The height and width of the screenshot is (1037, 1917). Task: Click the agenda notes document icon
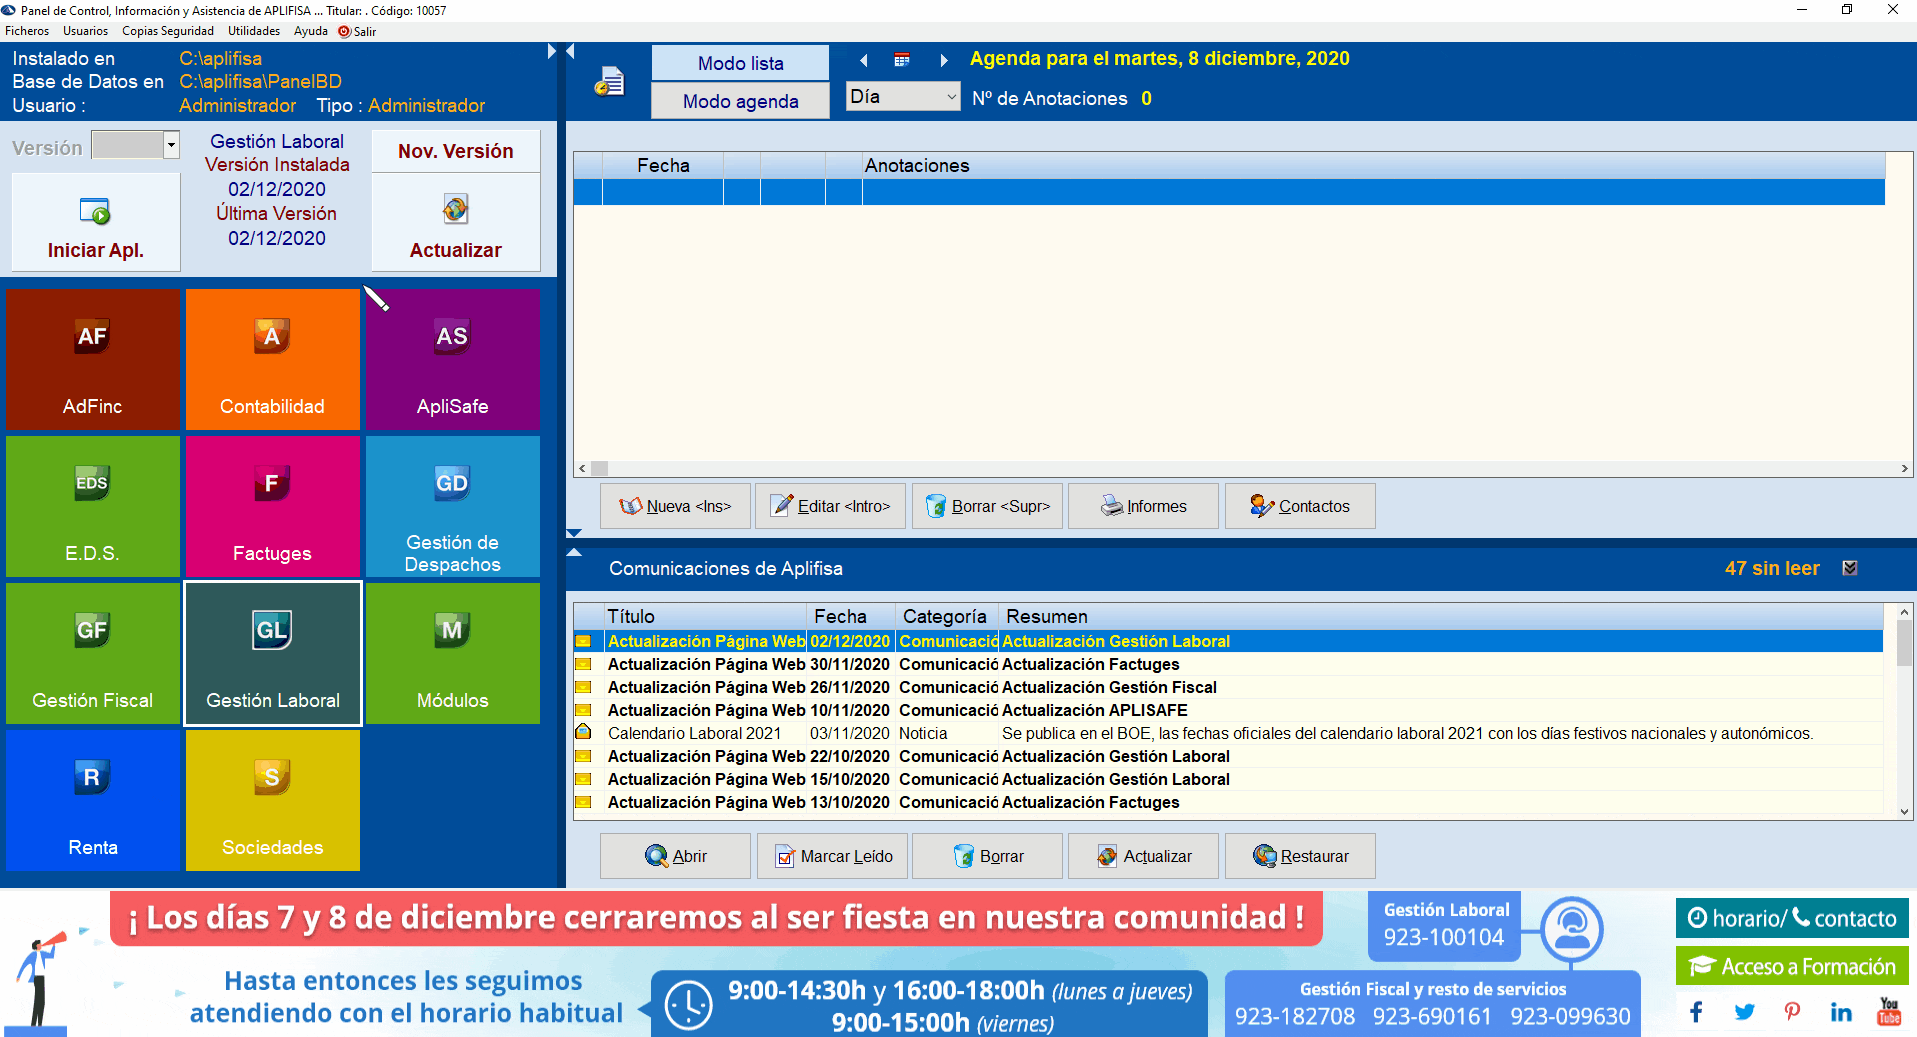point(609,82)
